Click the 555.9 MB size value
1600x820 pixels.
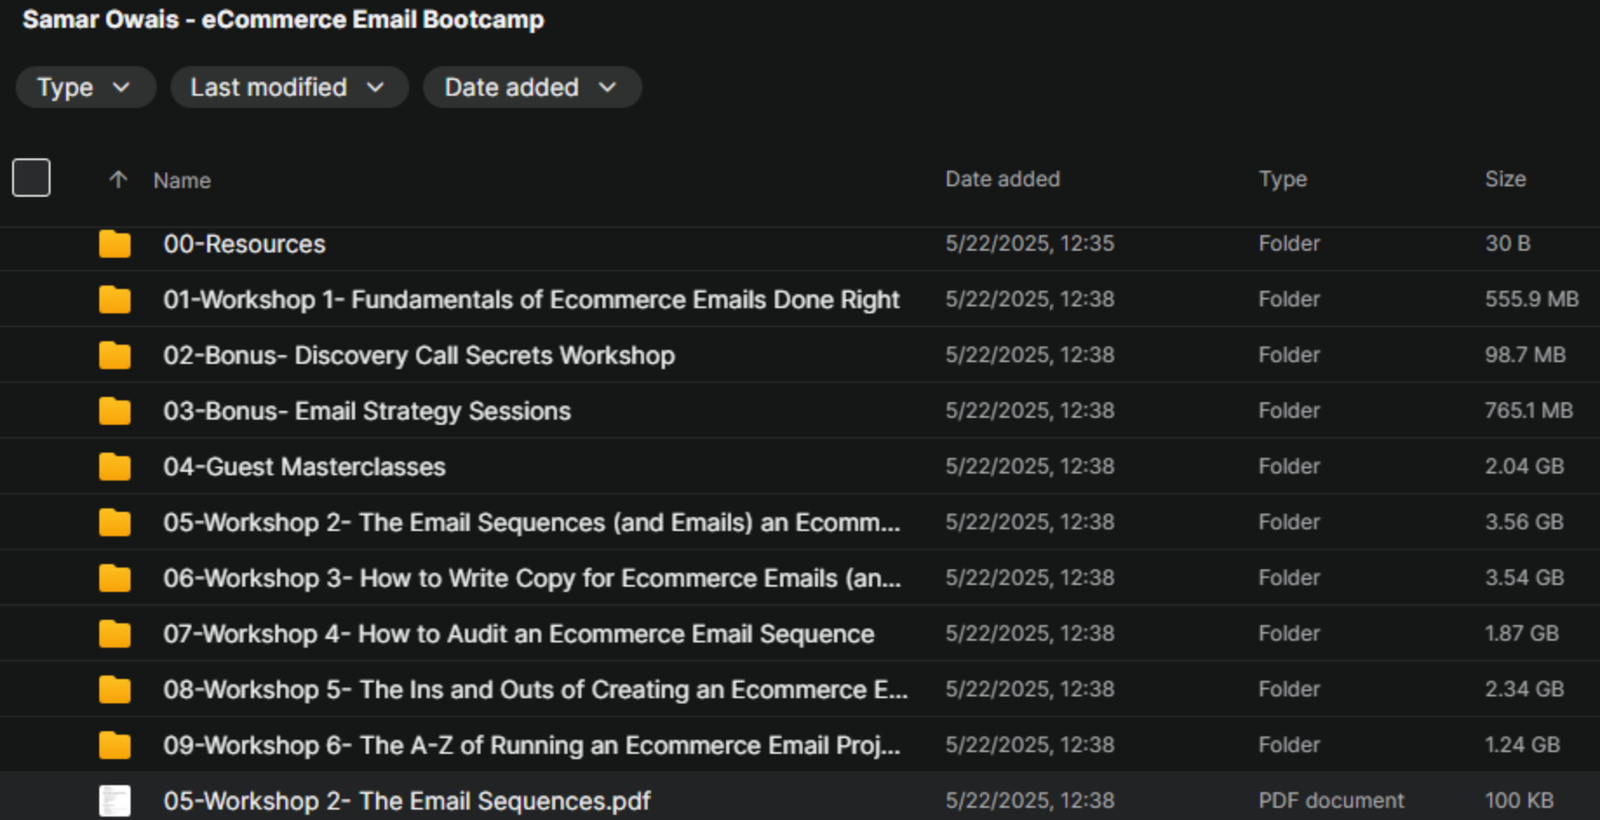point(1532,299)
